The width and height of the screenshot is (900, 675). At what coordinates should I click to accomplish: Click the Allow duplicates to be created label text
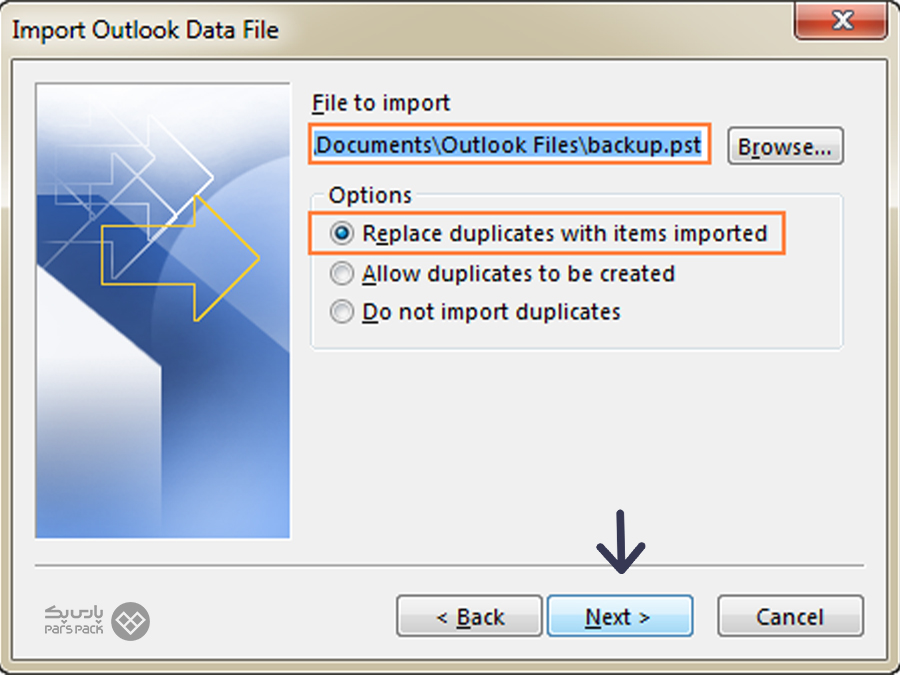coord(518,274)
